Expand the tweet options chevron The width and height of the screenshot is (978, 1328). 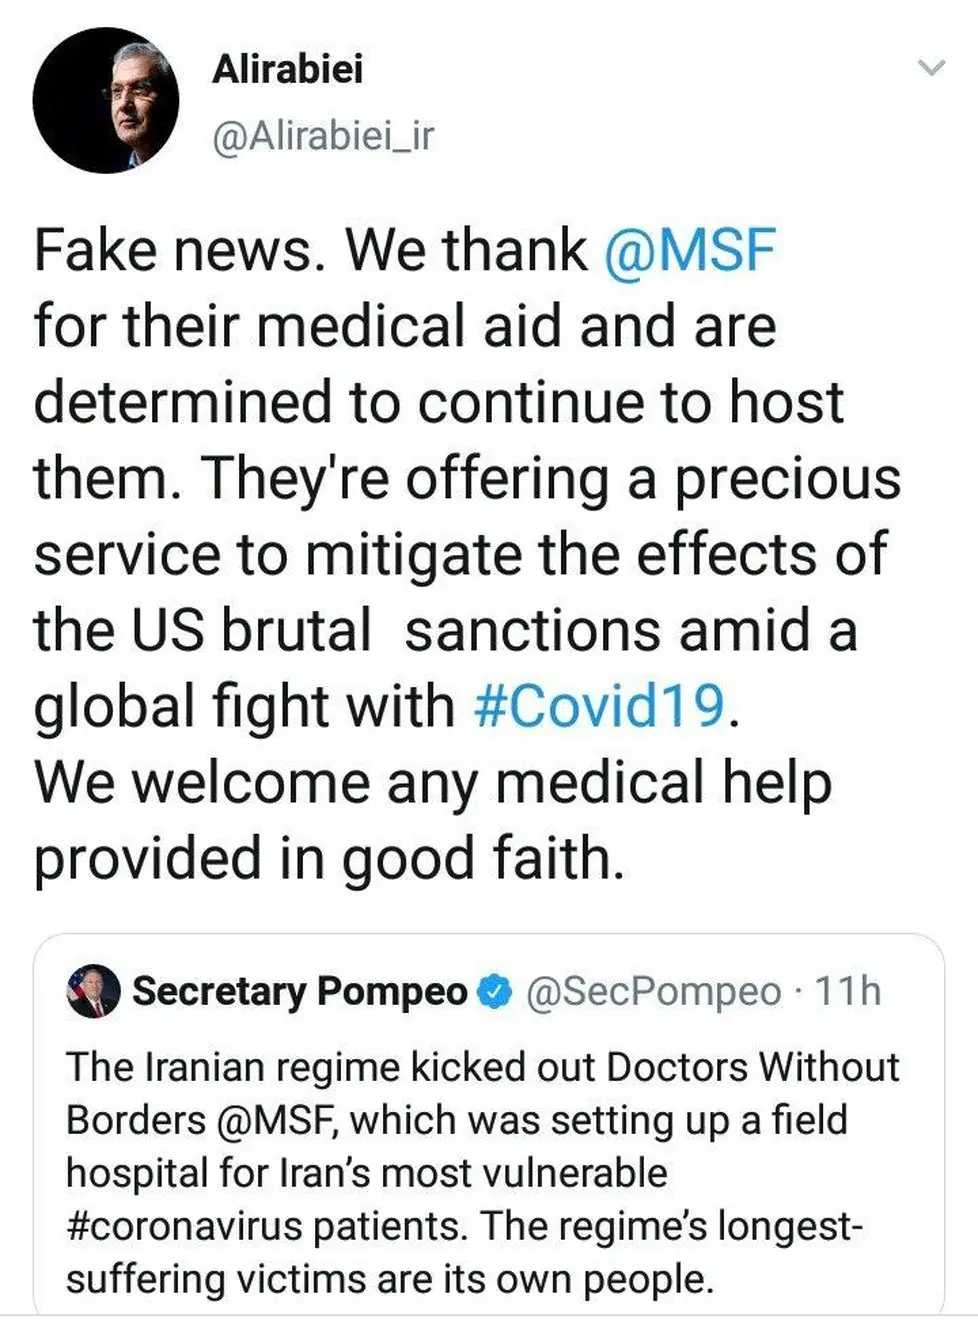click(x=931, y=68)
